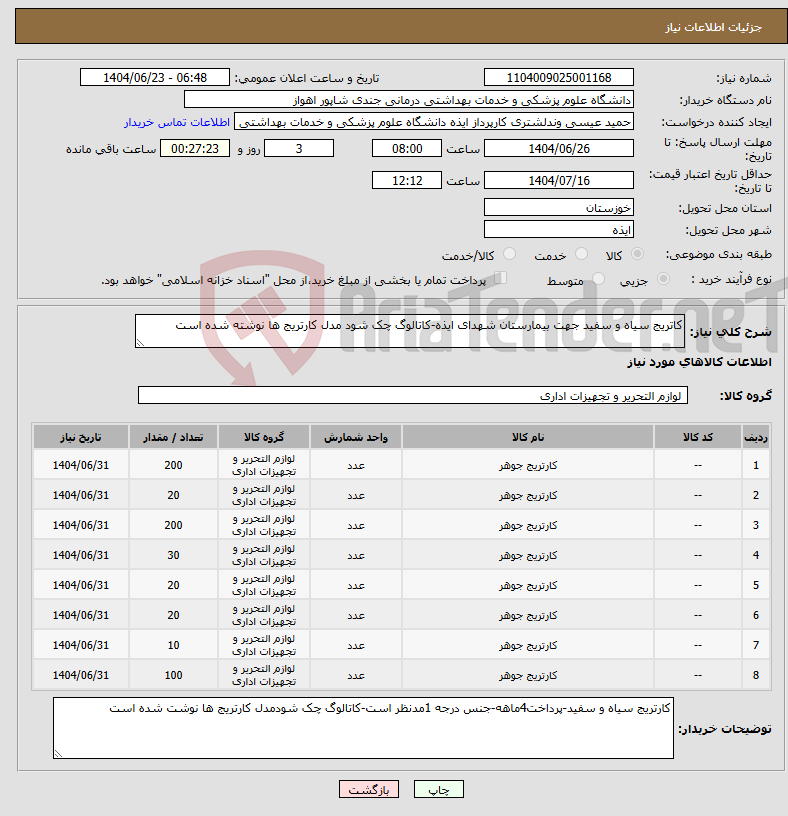Image resolution: width=788 pixels, height=816 pixels.
Task: Click the delivery city field ایذه
Action: [558, 230]
